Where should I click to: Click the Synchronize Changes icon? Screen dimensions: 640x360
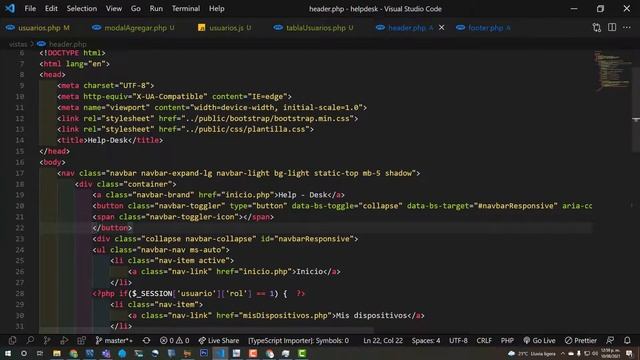147,340
